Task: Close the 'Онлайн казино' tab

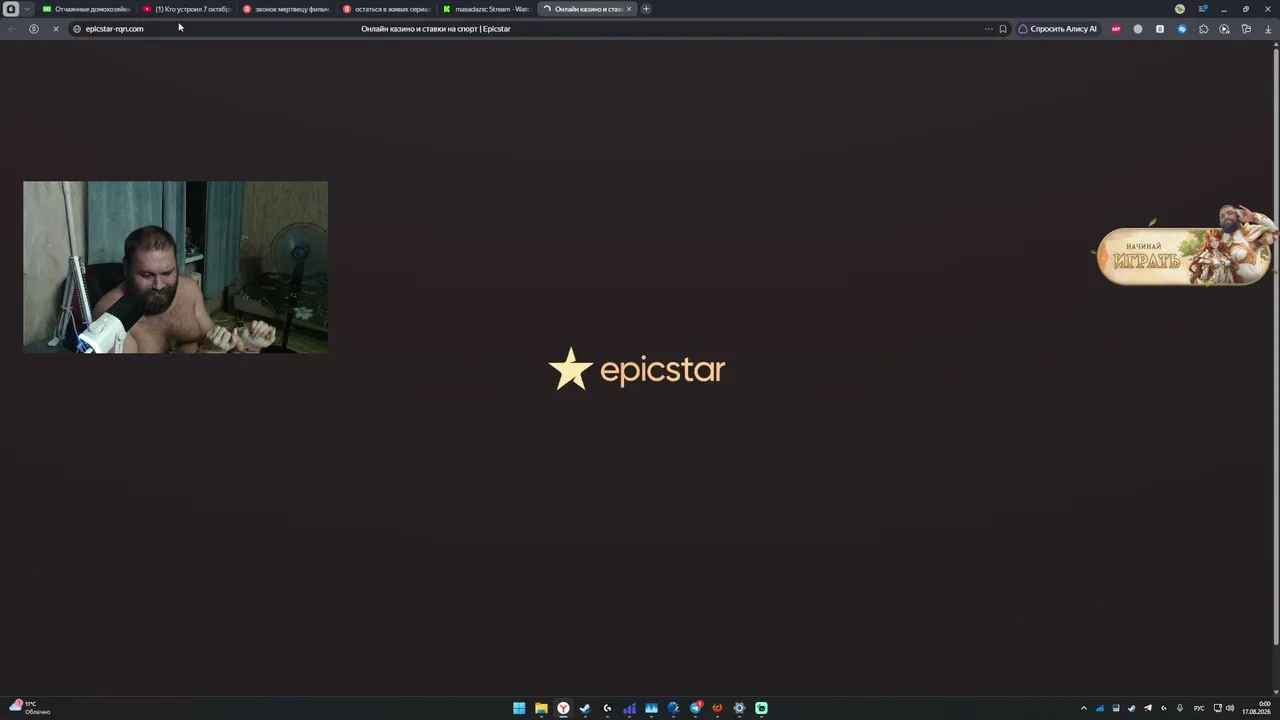Action: [629, 9]
